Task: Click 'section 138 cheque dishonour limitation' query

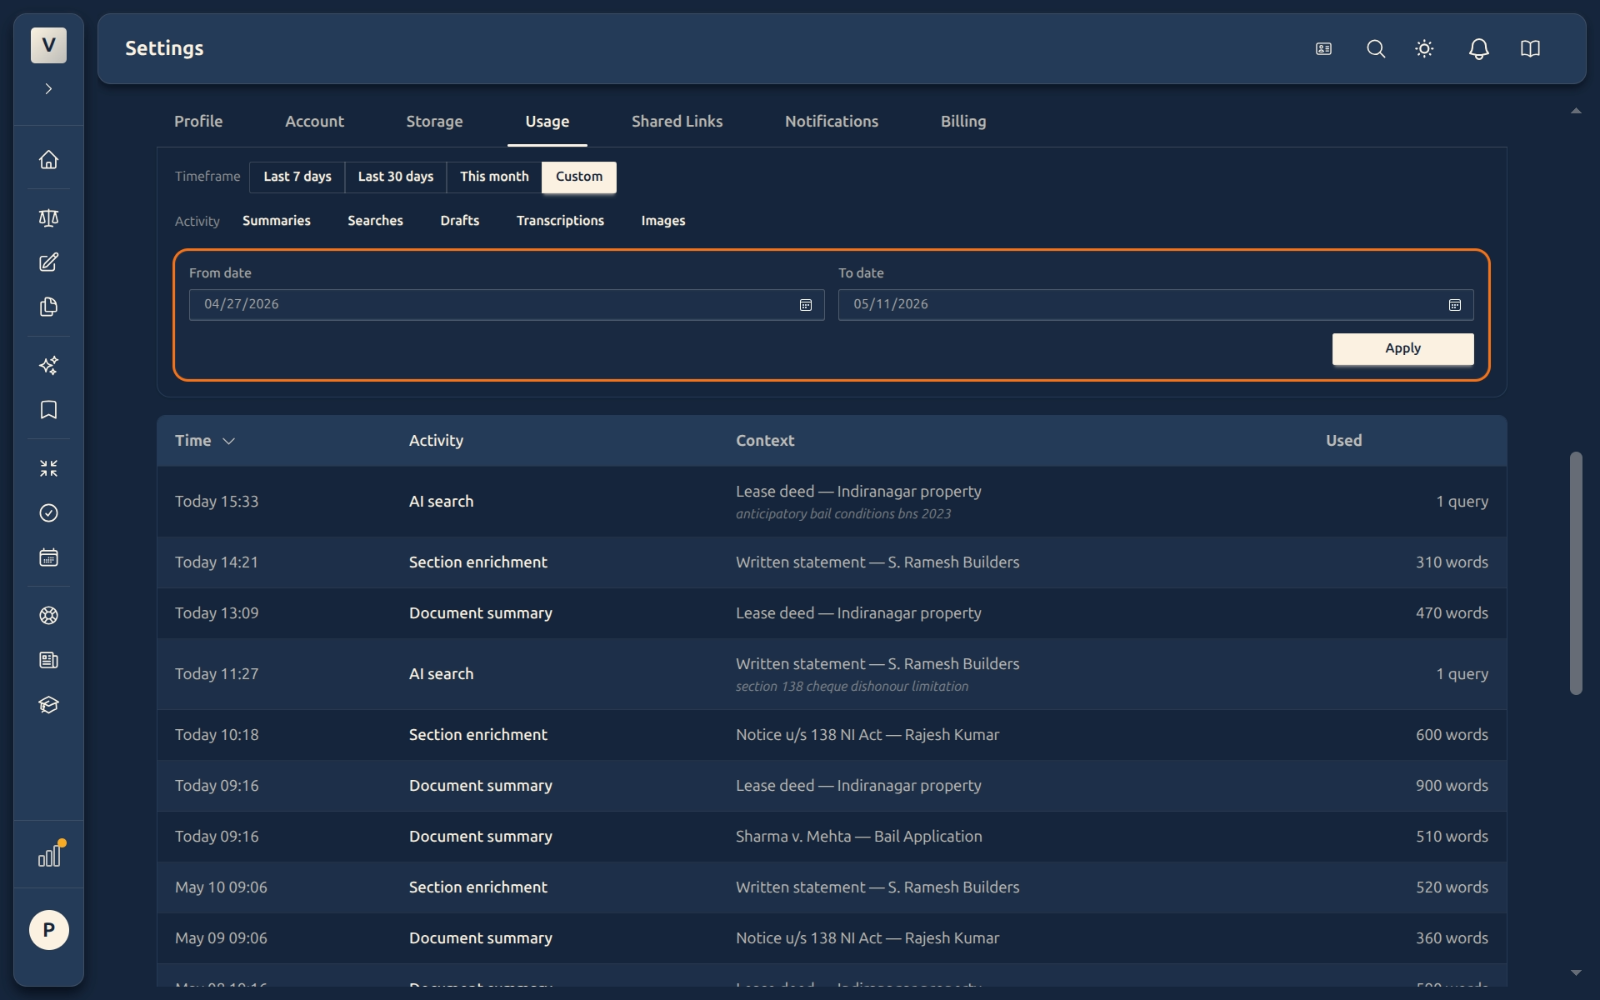Action: coord(852,687)
